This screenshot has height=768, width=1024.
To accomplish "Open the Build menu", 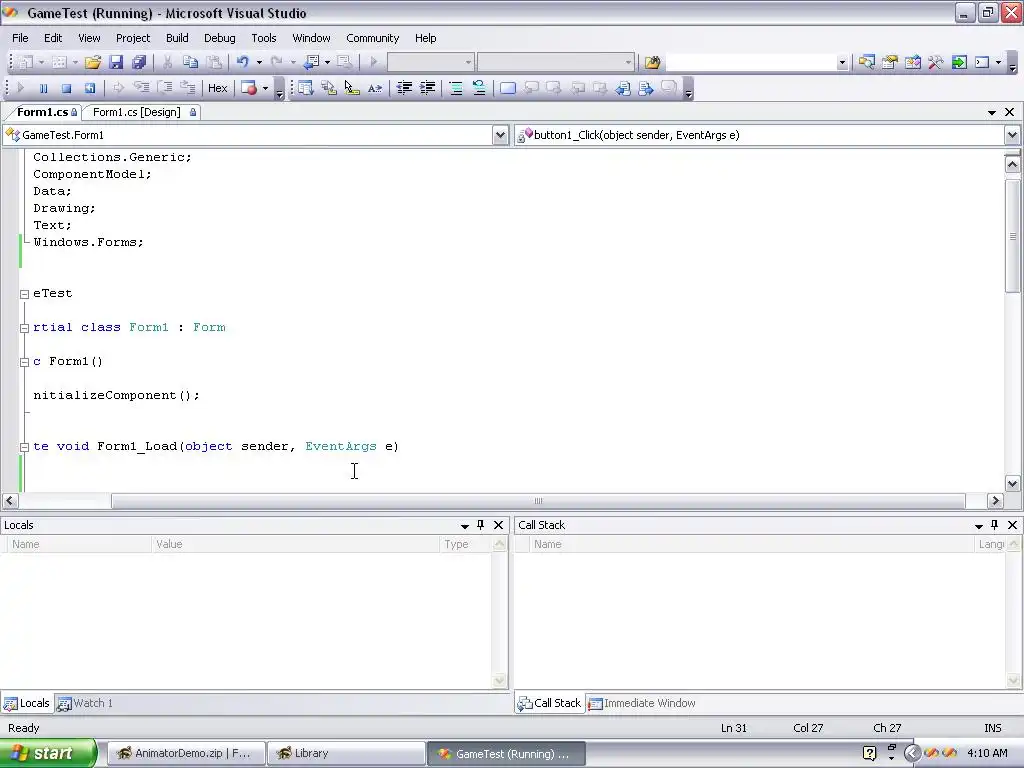I will 177,38.
